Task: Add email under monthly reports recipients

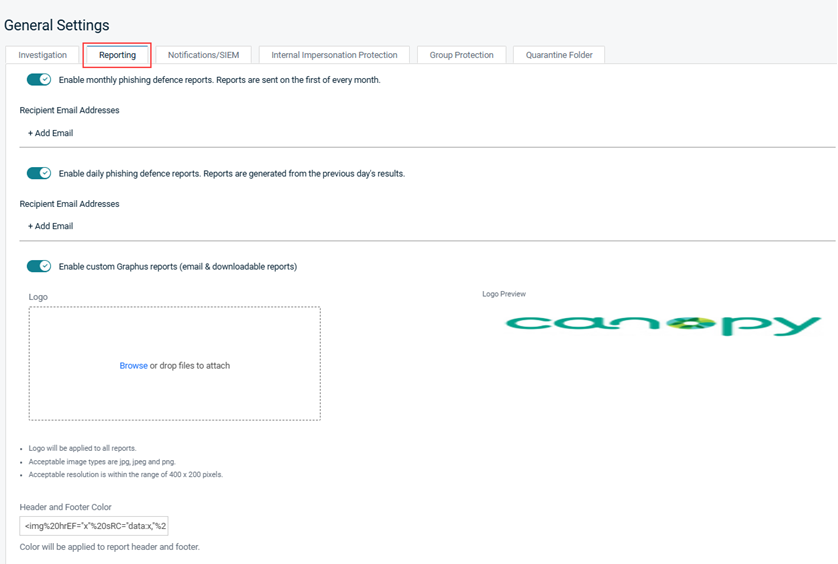Action: 51,133
